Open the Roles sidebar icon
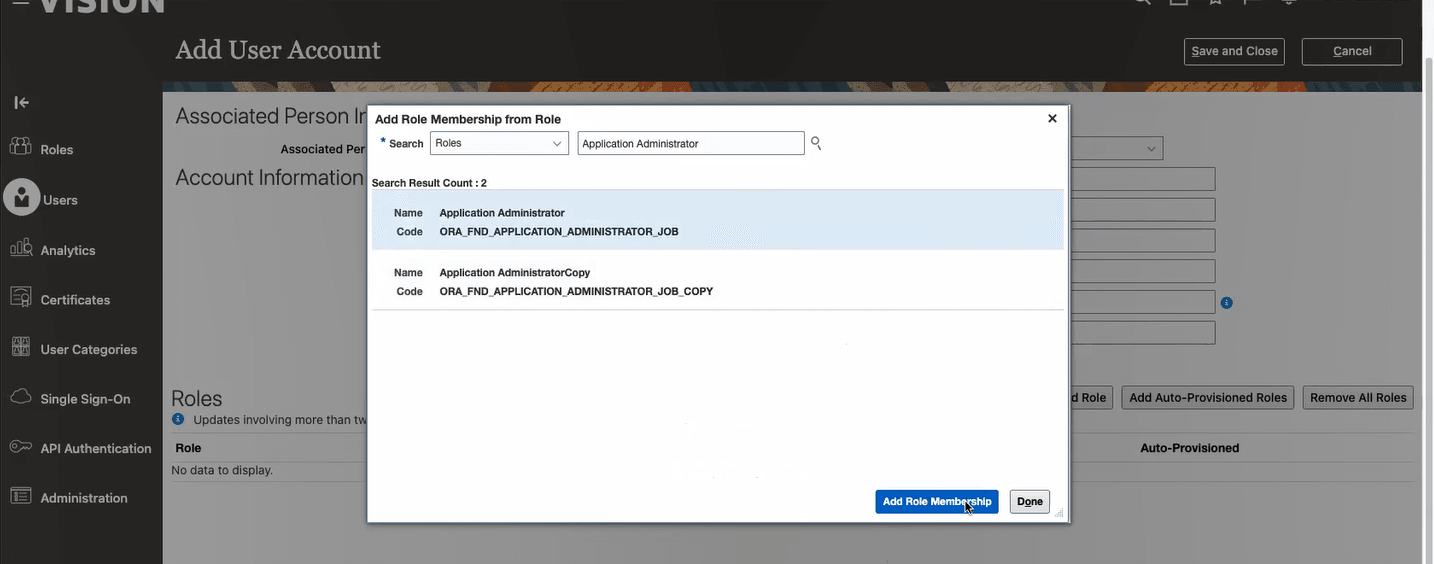Image resolution: width=1434 pixels, height=564 pixels. pyautogui.click(x=21, y=148)
